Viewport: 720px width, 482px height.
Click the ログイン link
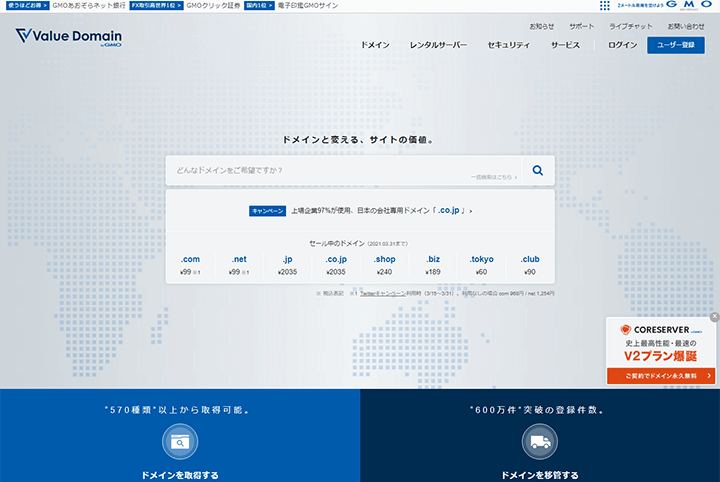[622, 46]
